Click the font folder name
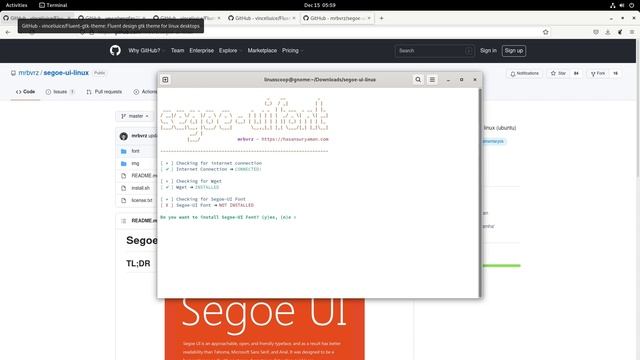 pos(136,151)
